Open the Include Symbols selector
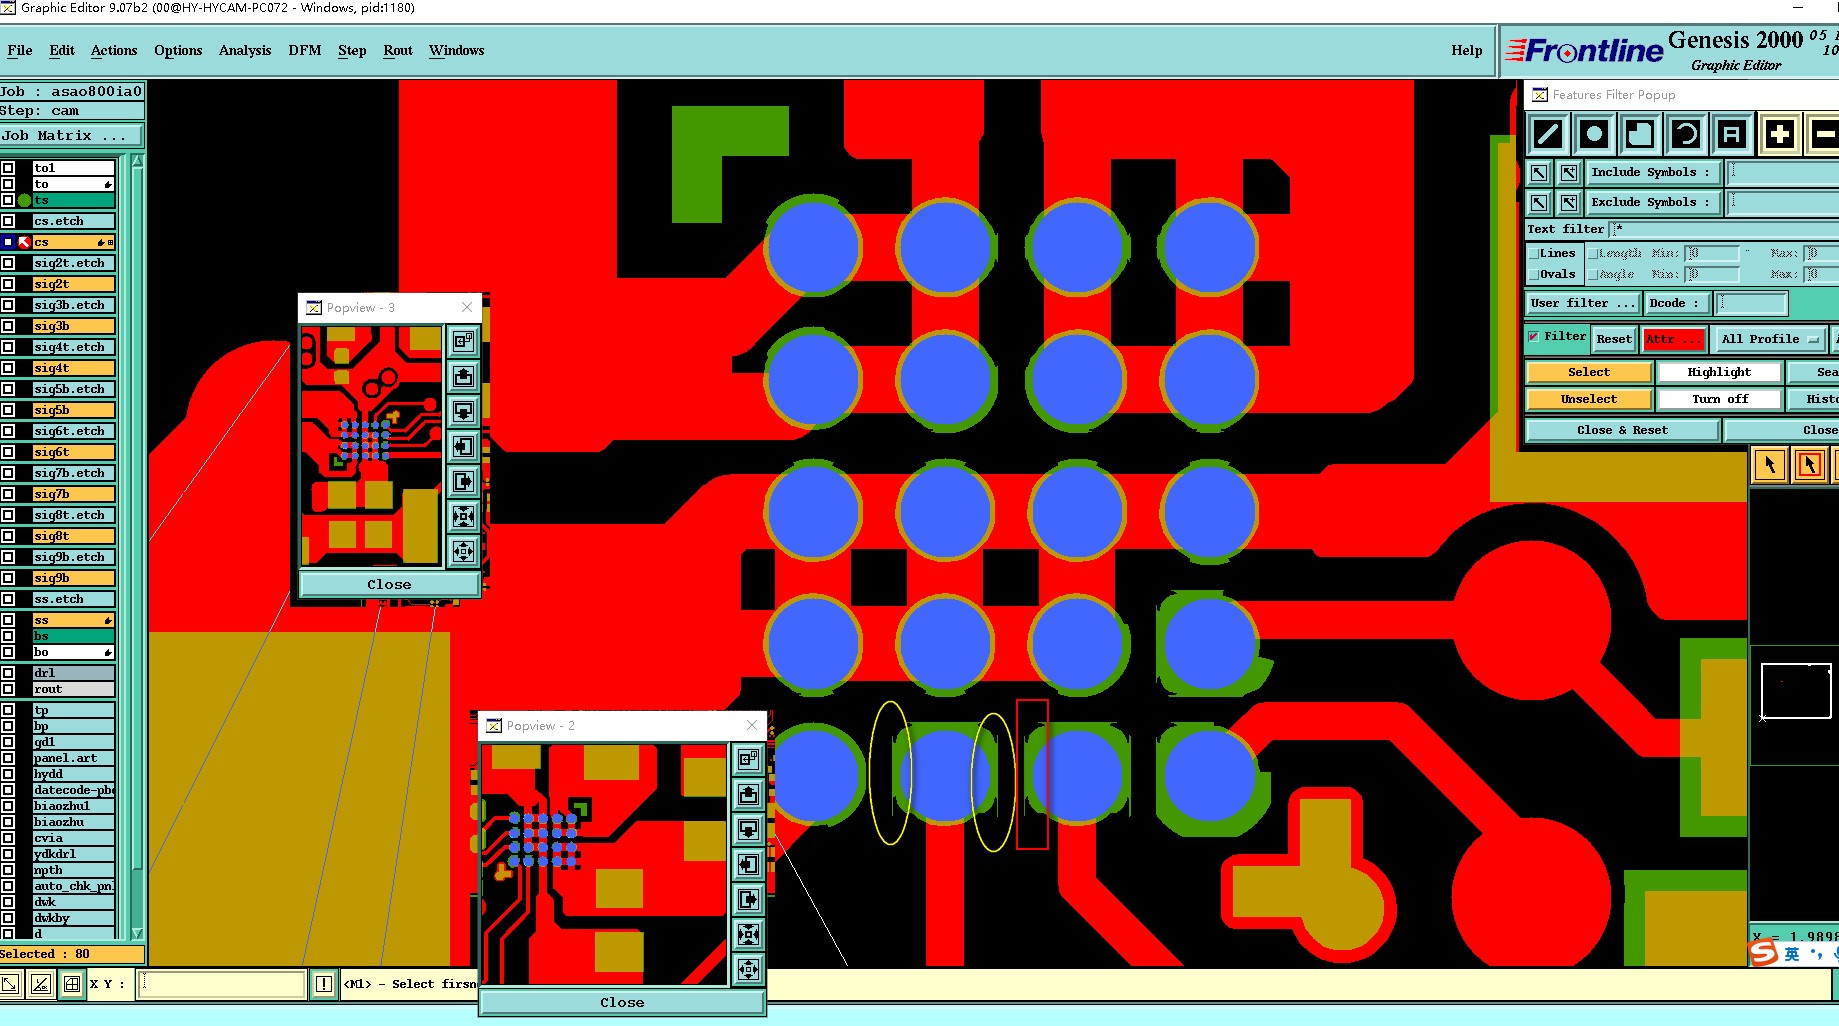This screenshot has height=1026, width=1839. (x=1652, y=173)
